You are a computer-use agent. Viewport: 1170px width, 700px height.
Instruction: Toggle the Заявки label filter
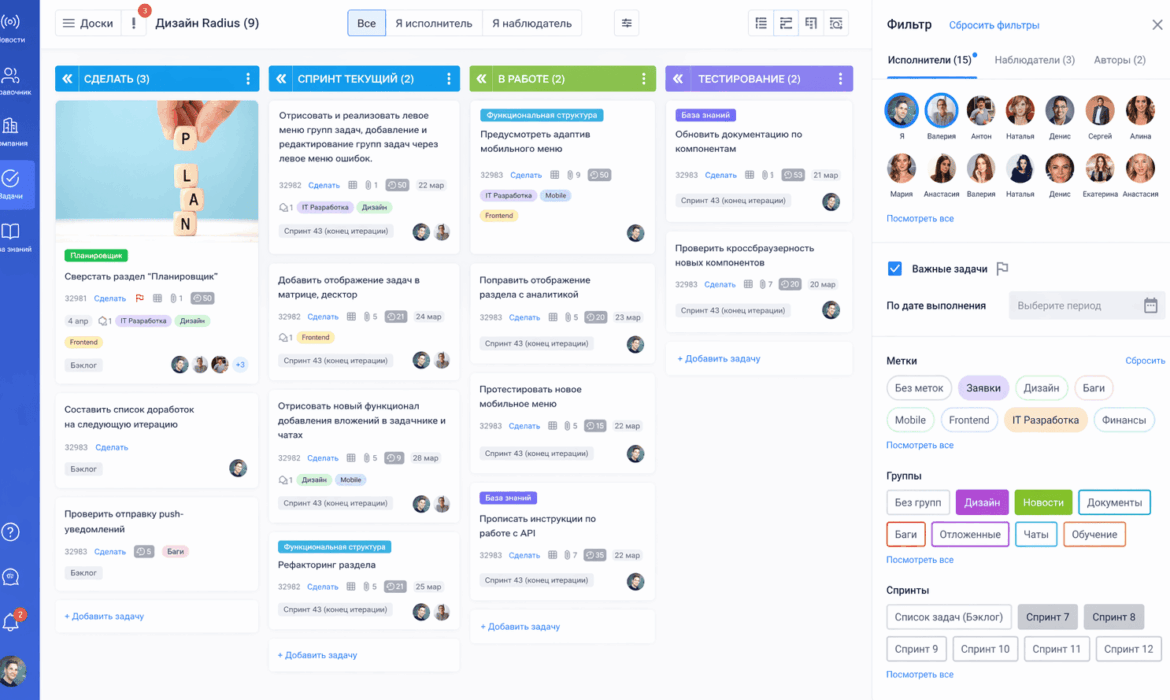[x=983, y=389]
